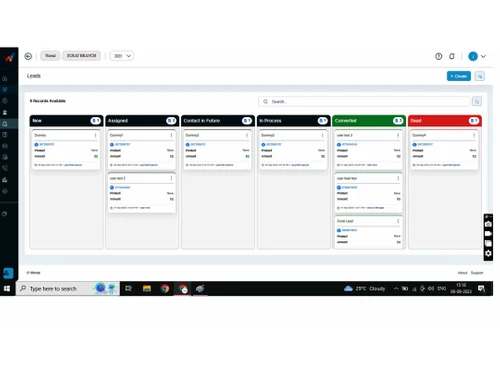Select the Converted column header
The height and width of the screenshot is (375, 500).
coord(369,121)
